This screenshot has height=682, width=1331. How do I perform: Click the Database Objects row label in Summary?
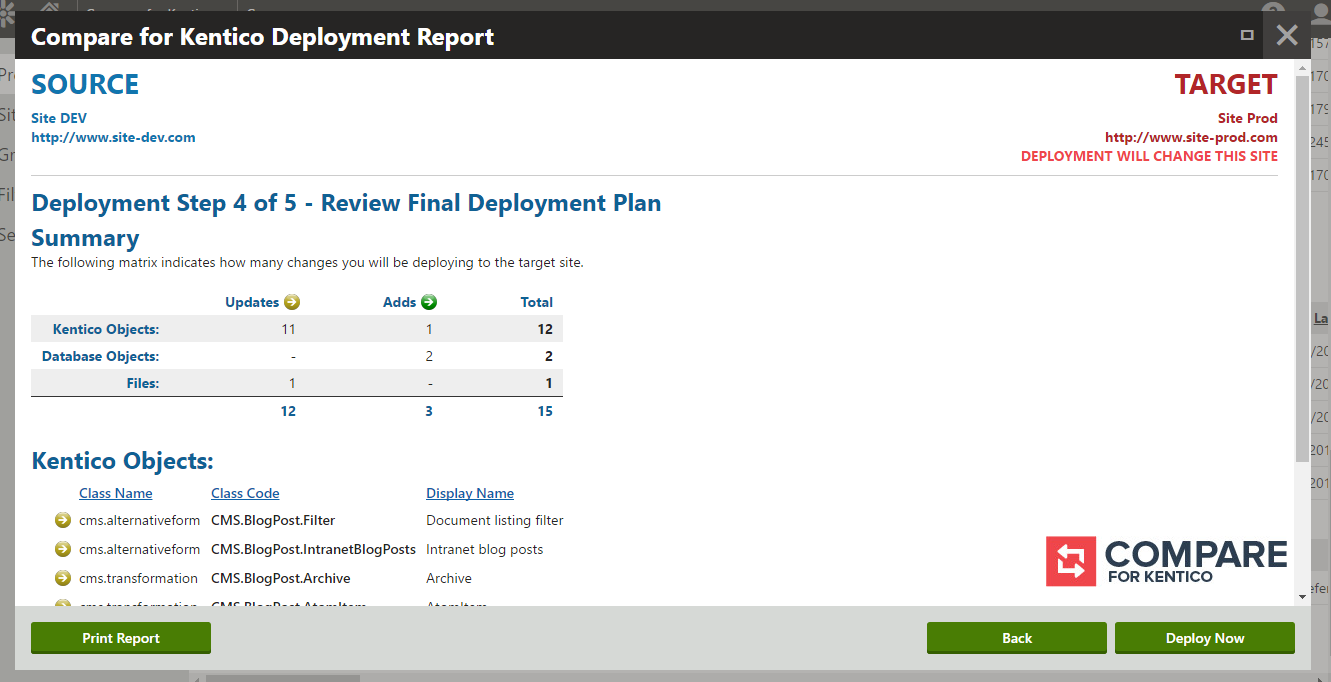[x=101, y=356]
